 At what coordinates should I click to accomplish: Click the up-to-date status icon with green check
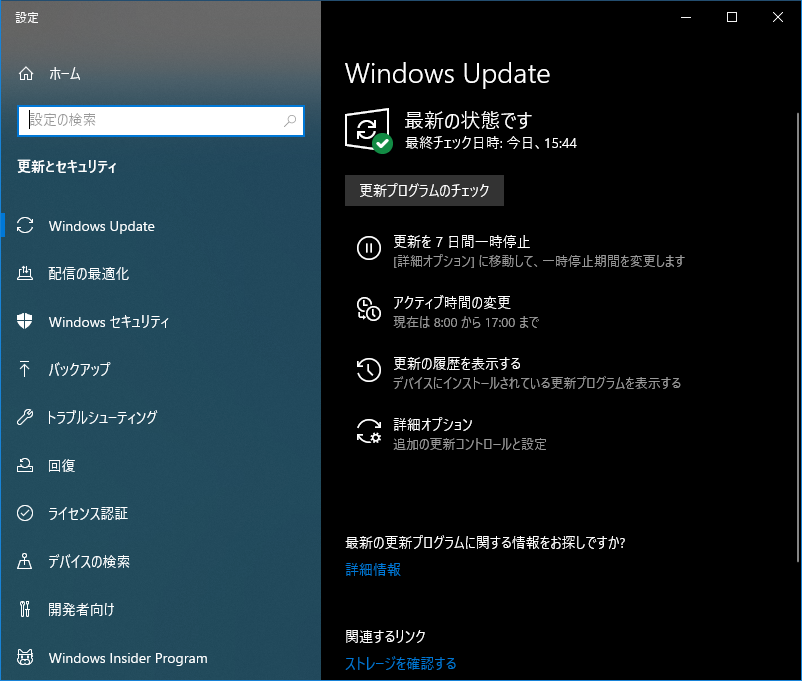pos(368,130)
